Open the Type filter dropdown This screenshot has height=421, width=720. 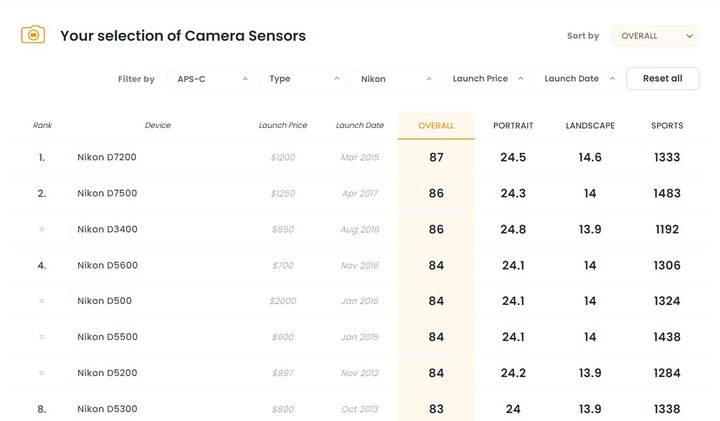point(303,79)
